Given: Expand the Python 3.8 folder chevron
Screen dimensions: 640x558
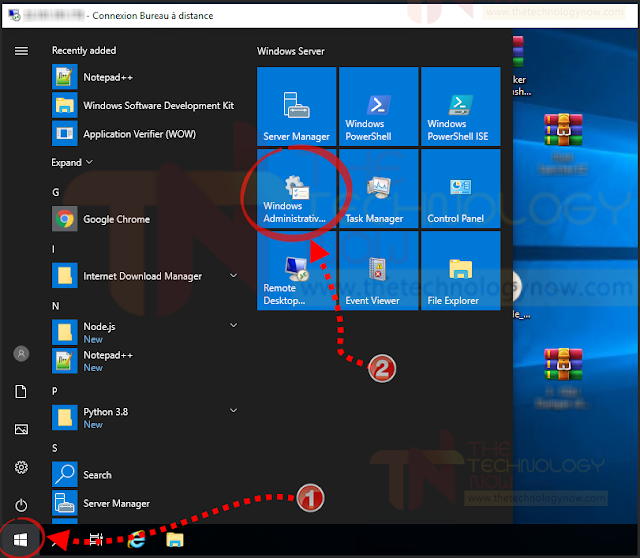Looking at the screenshot, I should tap(233, 410).
